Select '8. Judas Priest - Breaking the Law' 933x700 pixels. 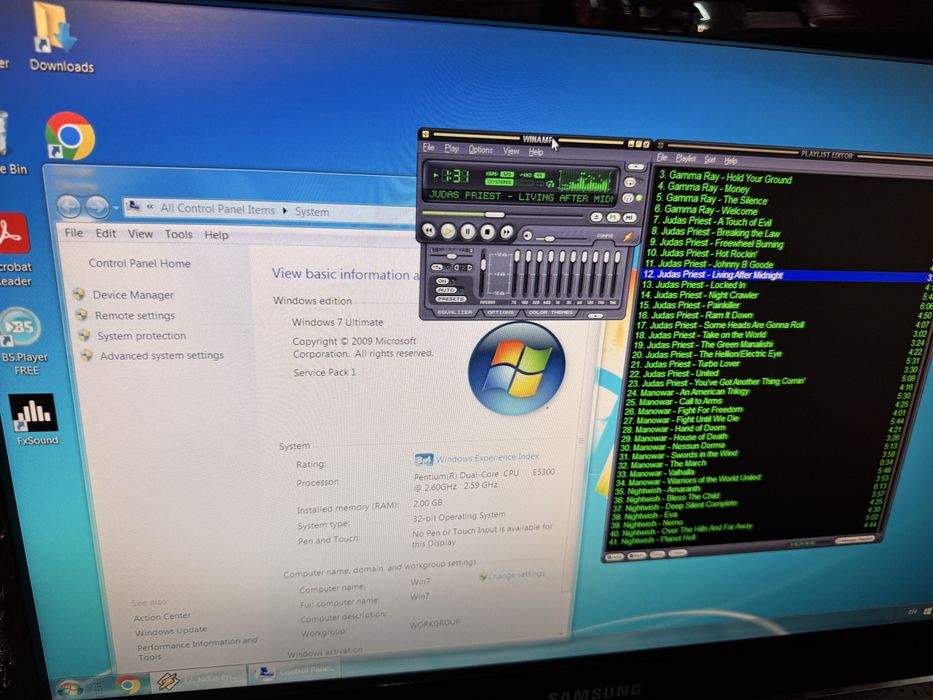coord(715,232)
